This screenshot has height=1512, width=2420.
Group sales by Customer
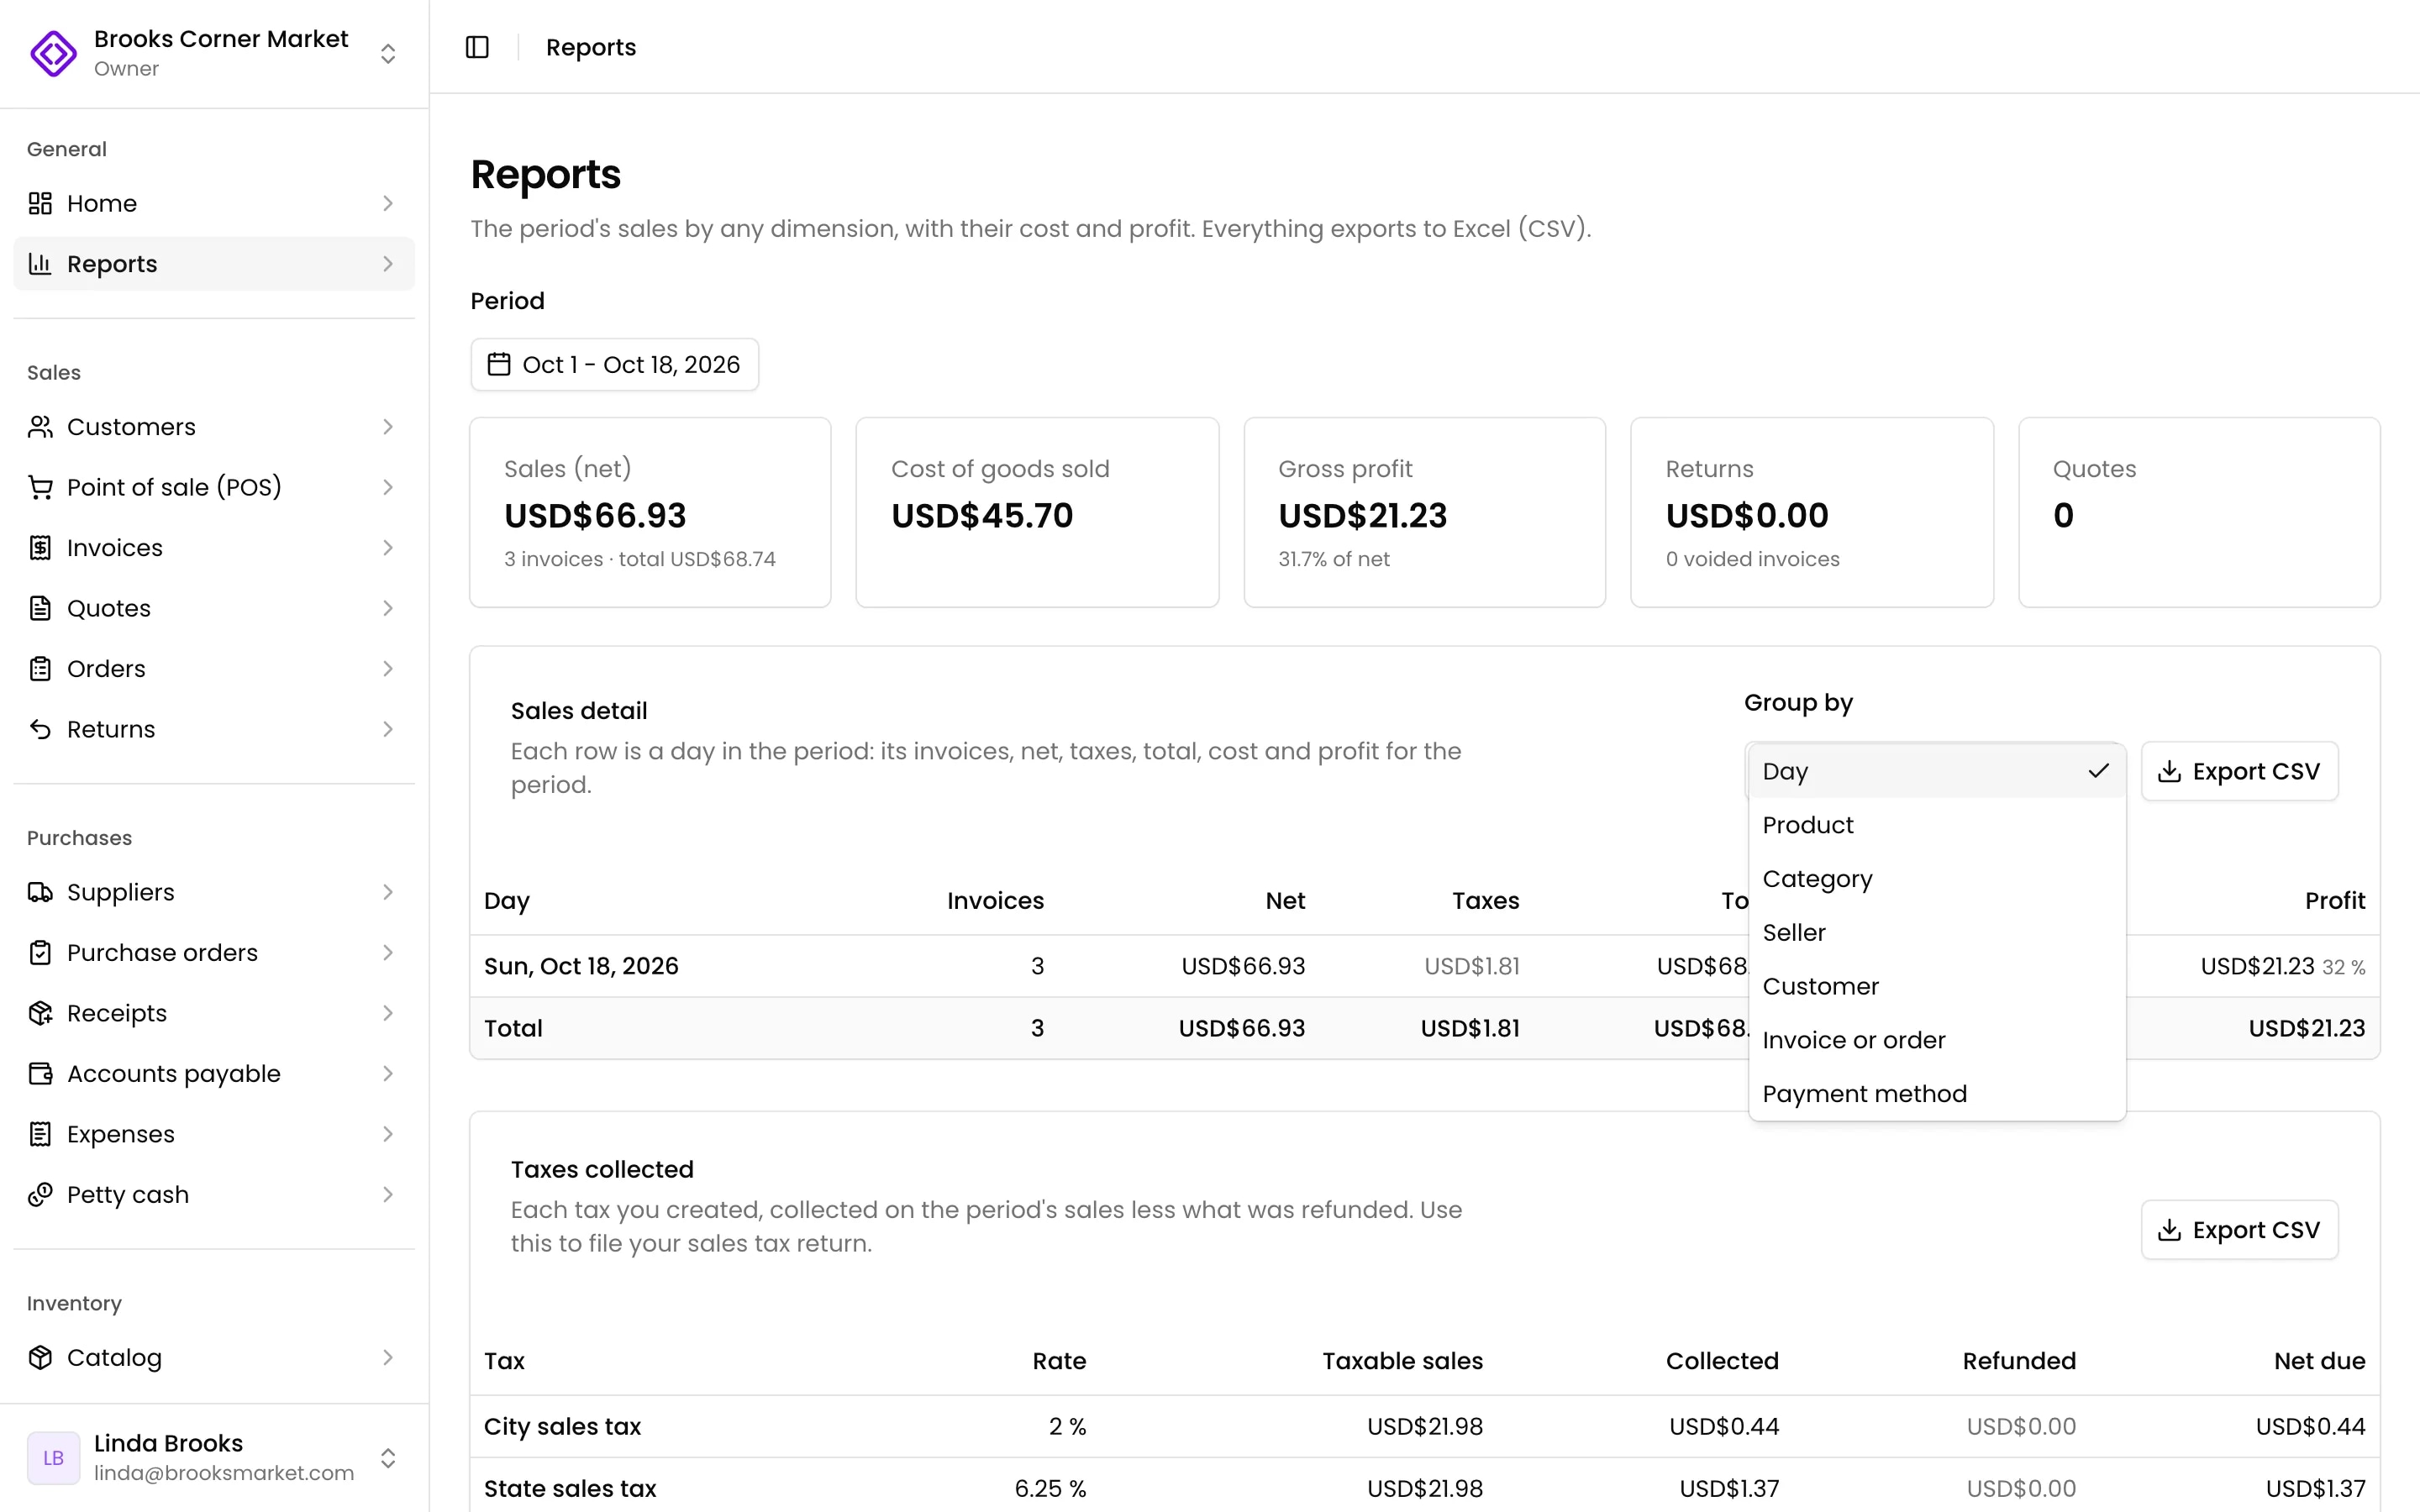tap(1936, 987)
